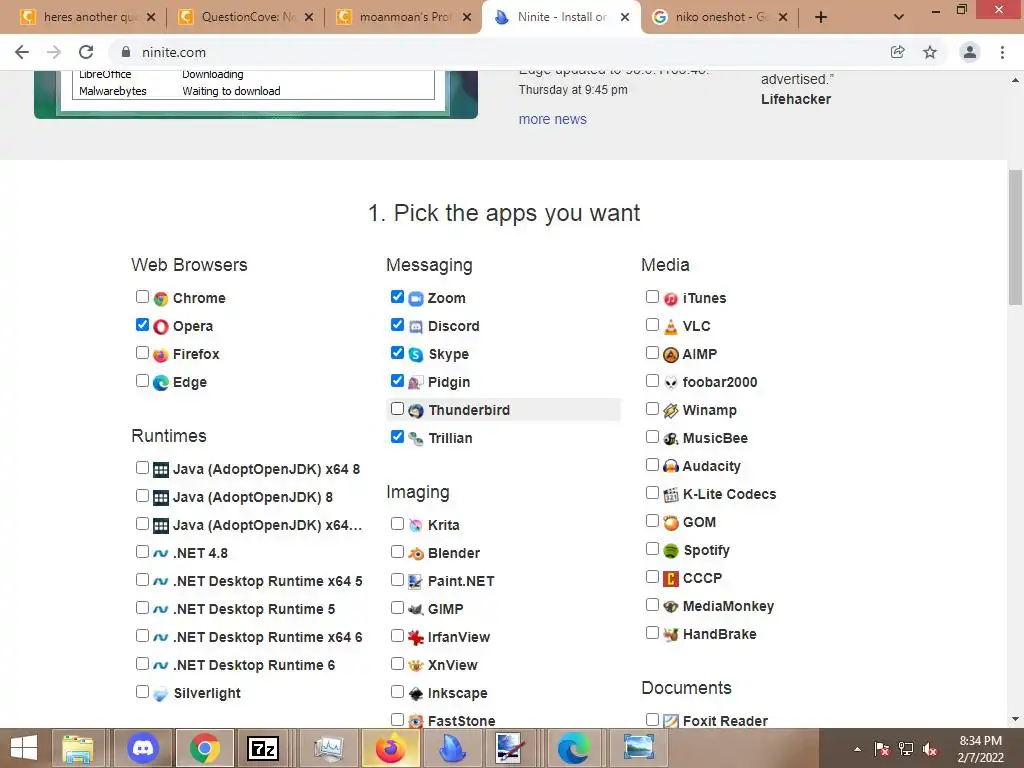This screenshot has height=768, width=1024.
Task: Check the HandBrake checkbox
Action: pyautogui.click(x=652, y=633)
